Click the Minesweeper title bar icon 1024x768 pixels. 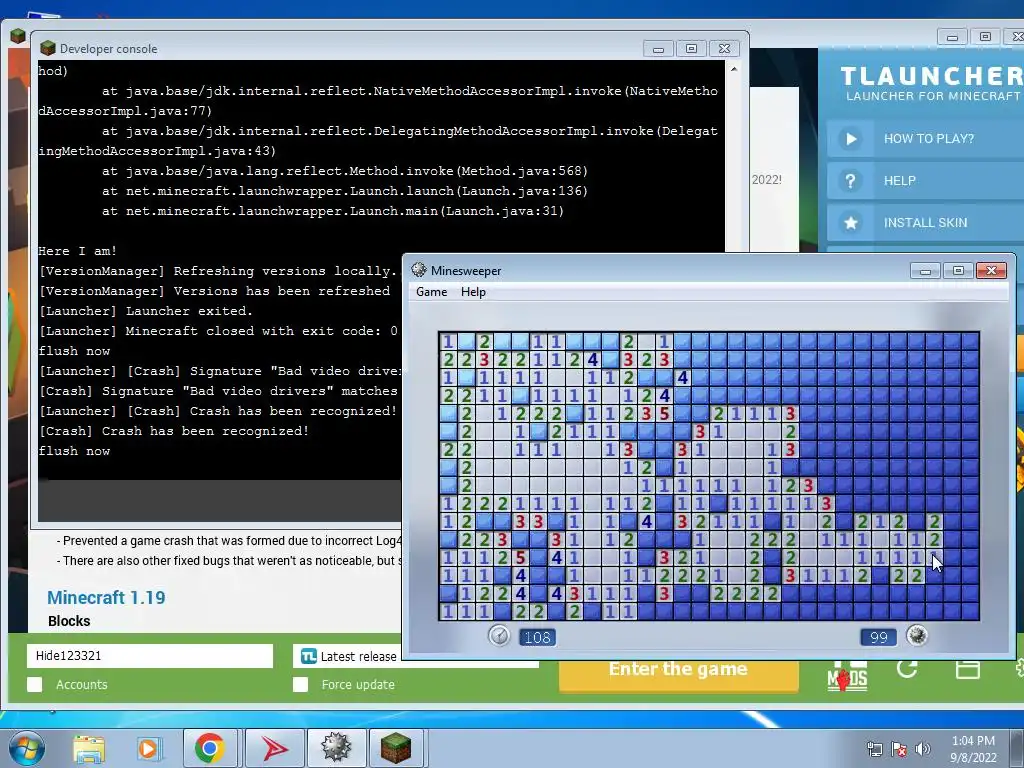click(x=419, y=270)
